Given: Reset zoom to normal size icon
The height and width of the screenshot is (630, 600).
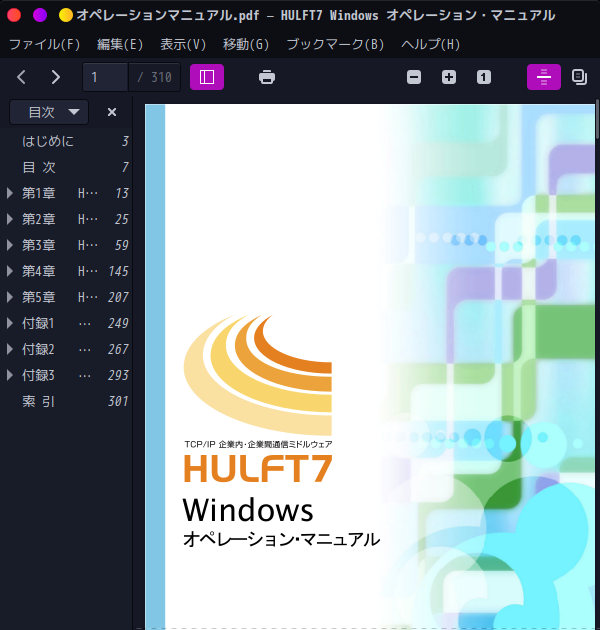Looking at the screenshot, I should (484, 77).
